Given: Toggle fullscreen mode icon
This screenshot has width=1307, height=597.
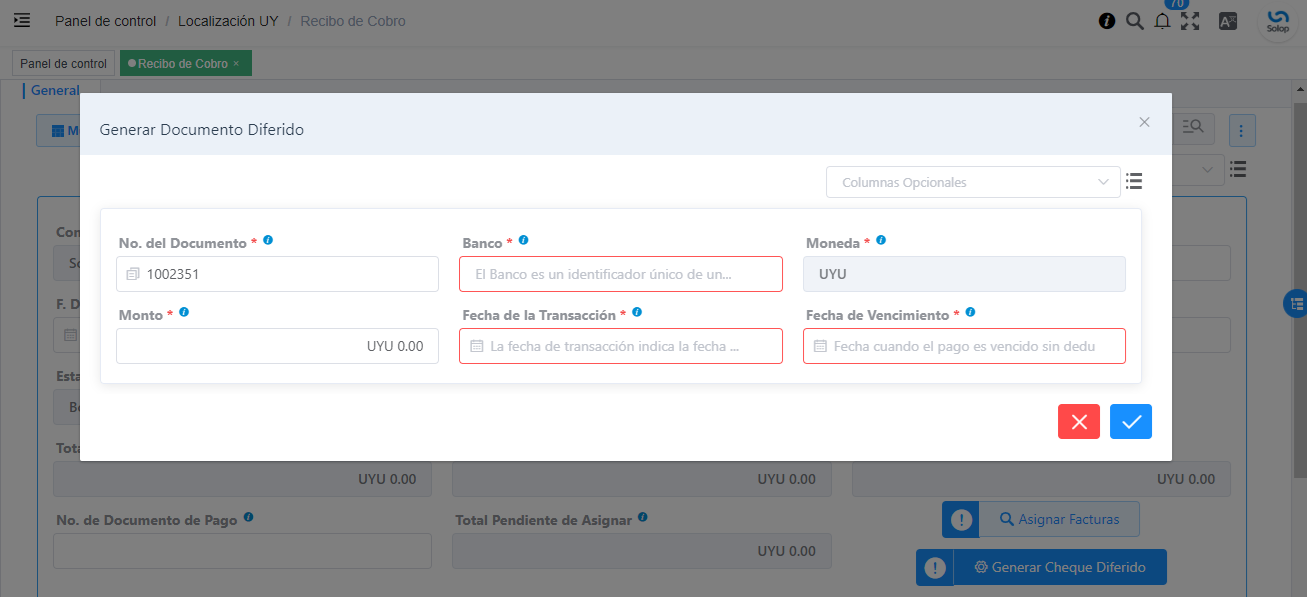Looking at the screenshot, I should [x=1190, y=21].
